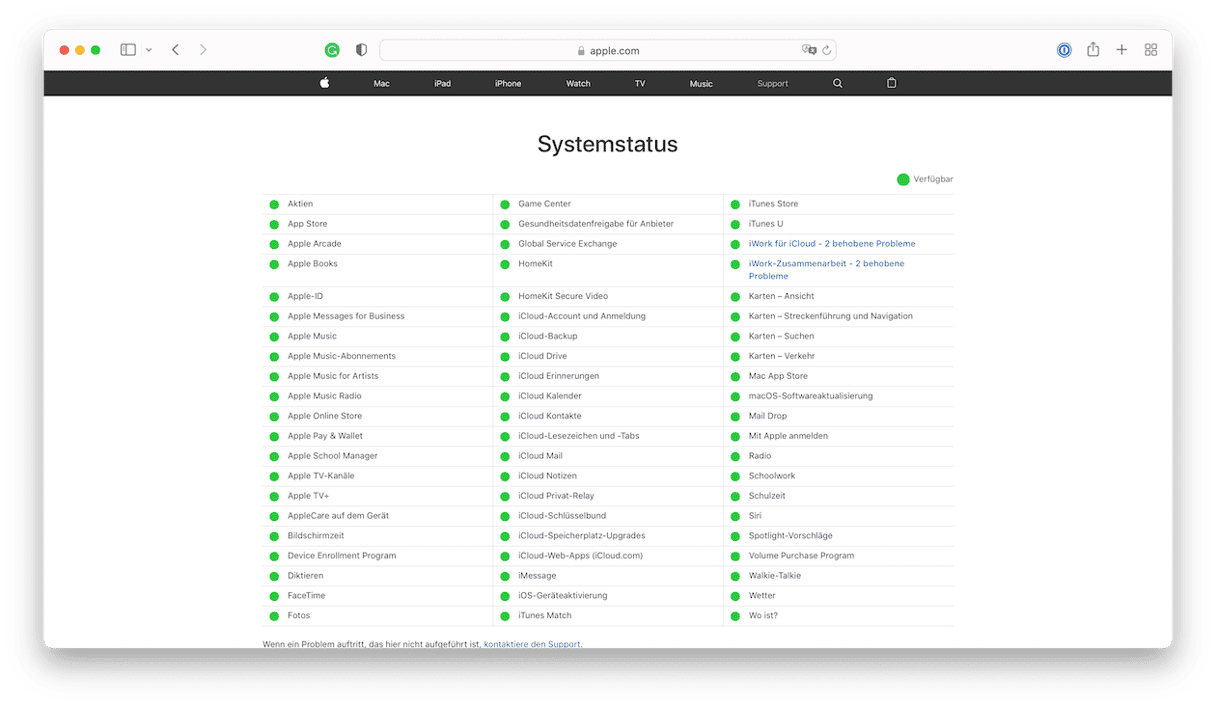The width and height of the screenshot is (1216, 706).
Task: Open the privacy report shield
Action: coord(361,50)
